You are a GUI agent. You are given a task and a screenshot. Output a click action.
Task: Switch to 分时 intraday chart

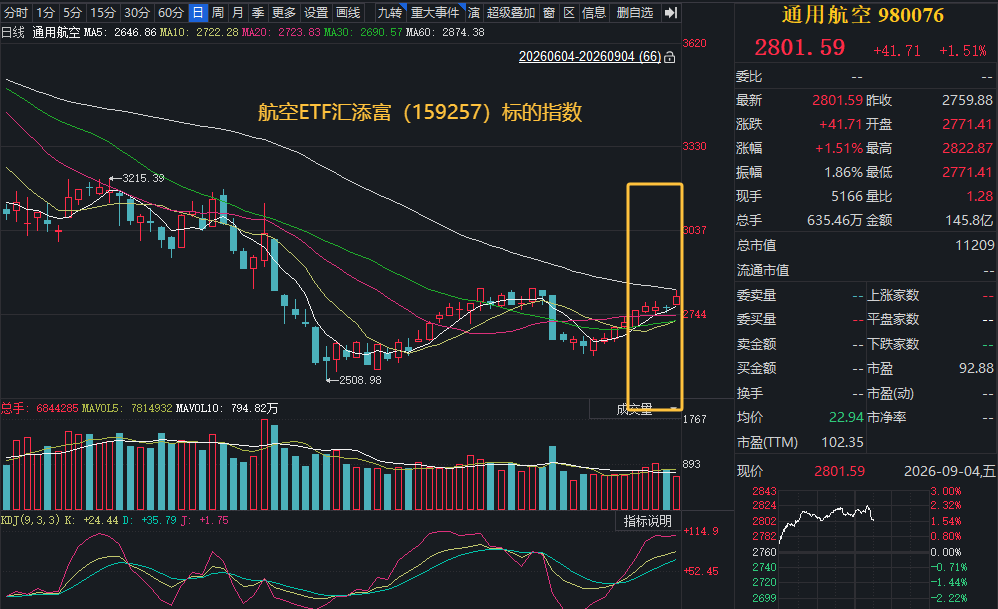[16, 13]
